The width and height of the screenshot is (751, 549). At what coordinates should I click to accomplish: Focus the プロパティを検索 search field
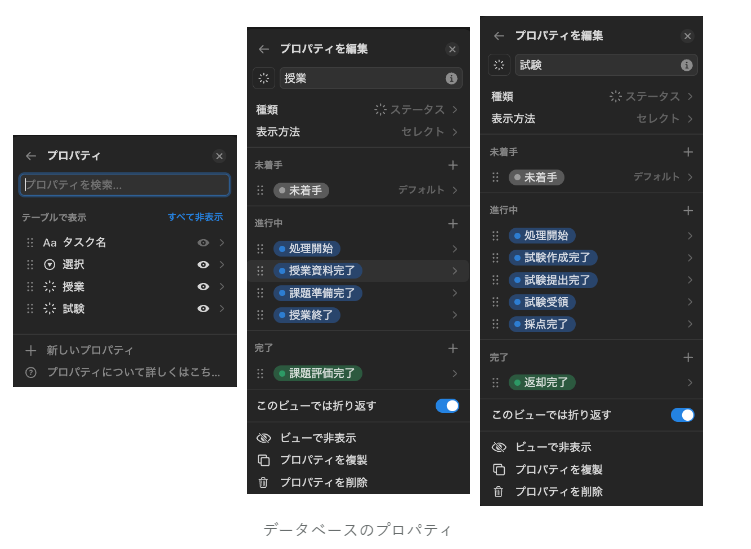125,185
